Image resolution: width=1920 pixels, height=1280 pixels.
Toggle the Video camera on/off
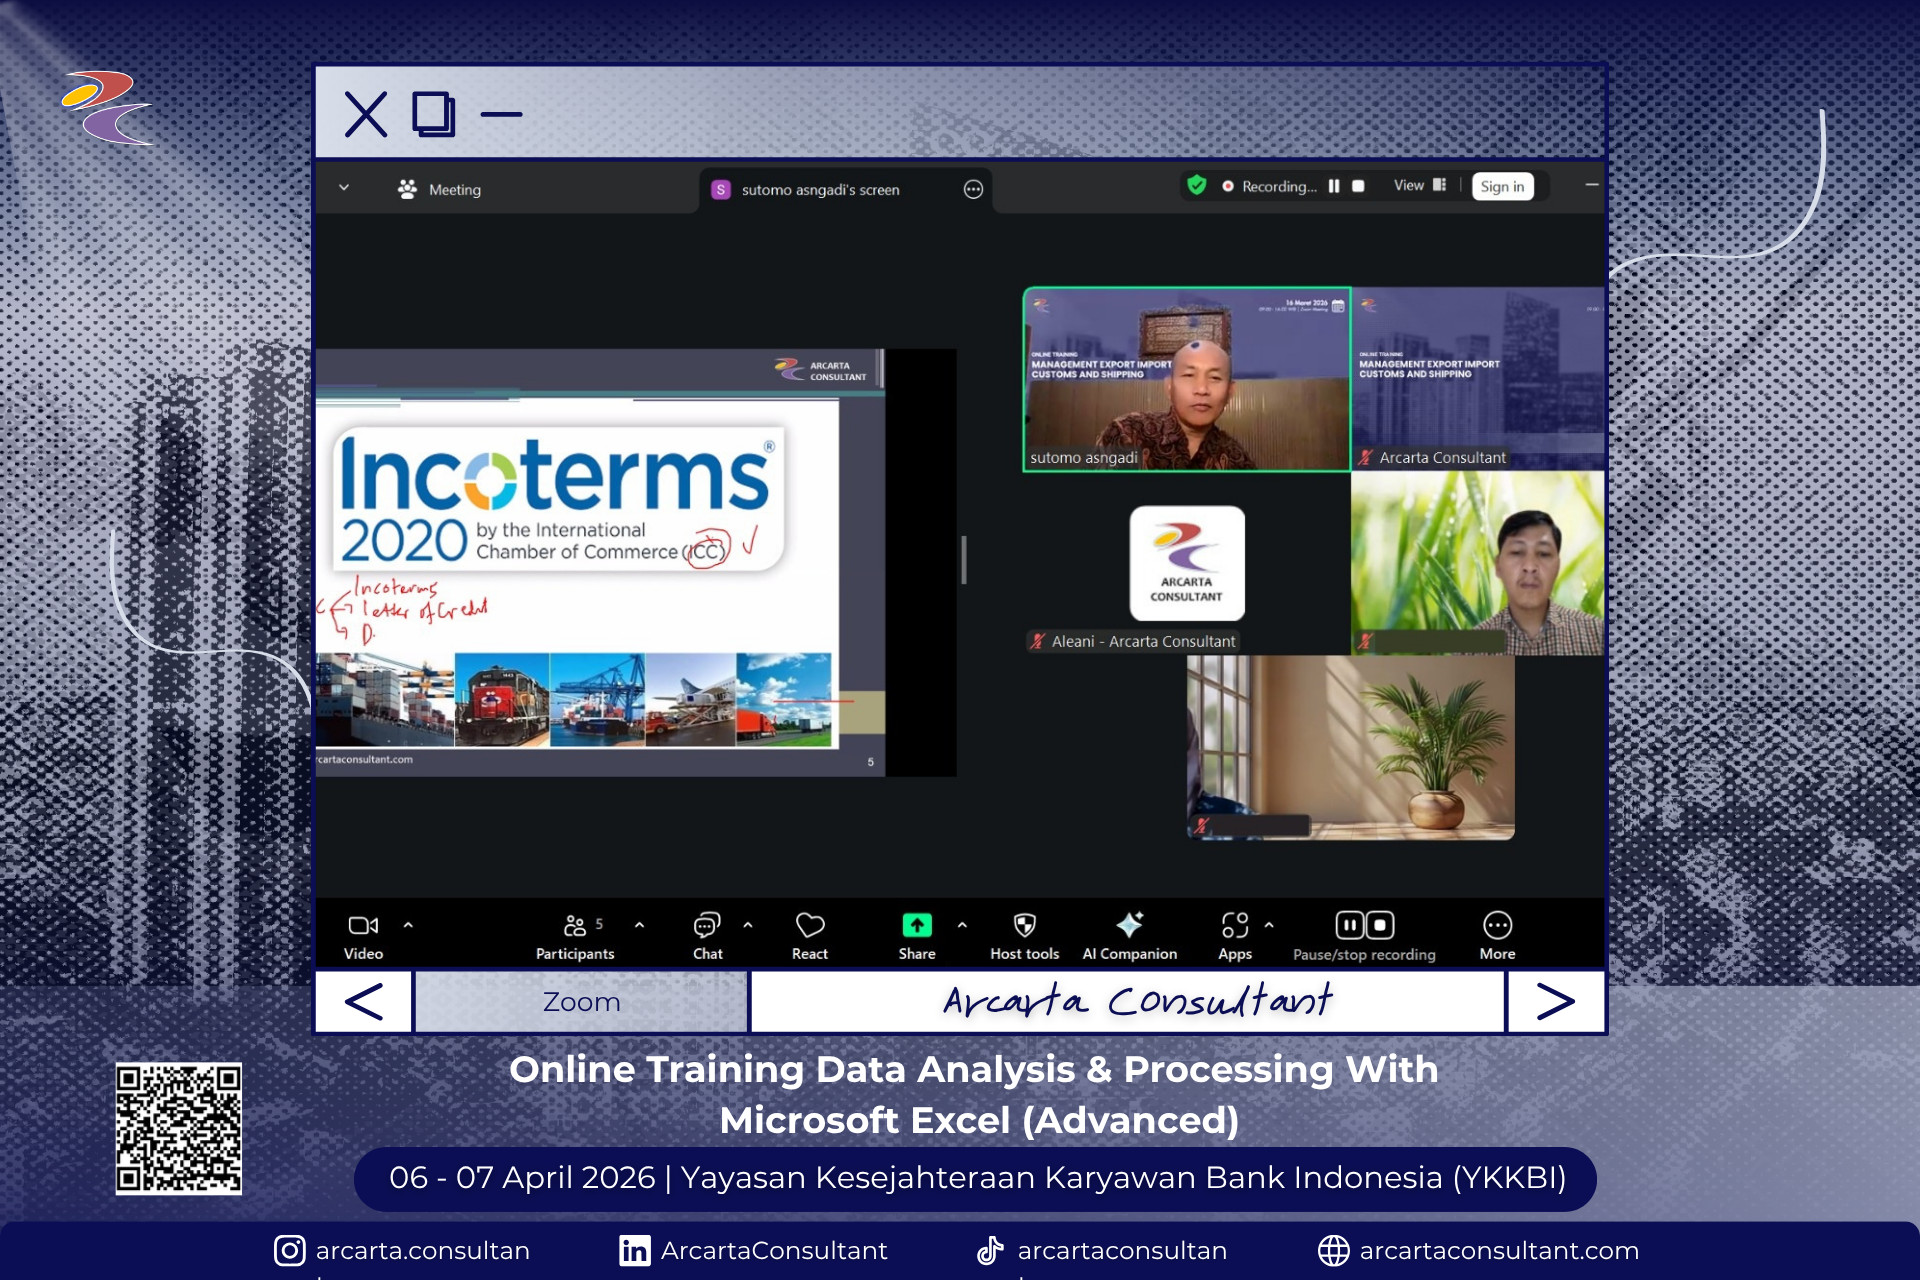pyautogui.click(x=363, y=925)
